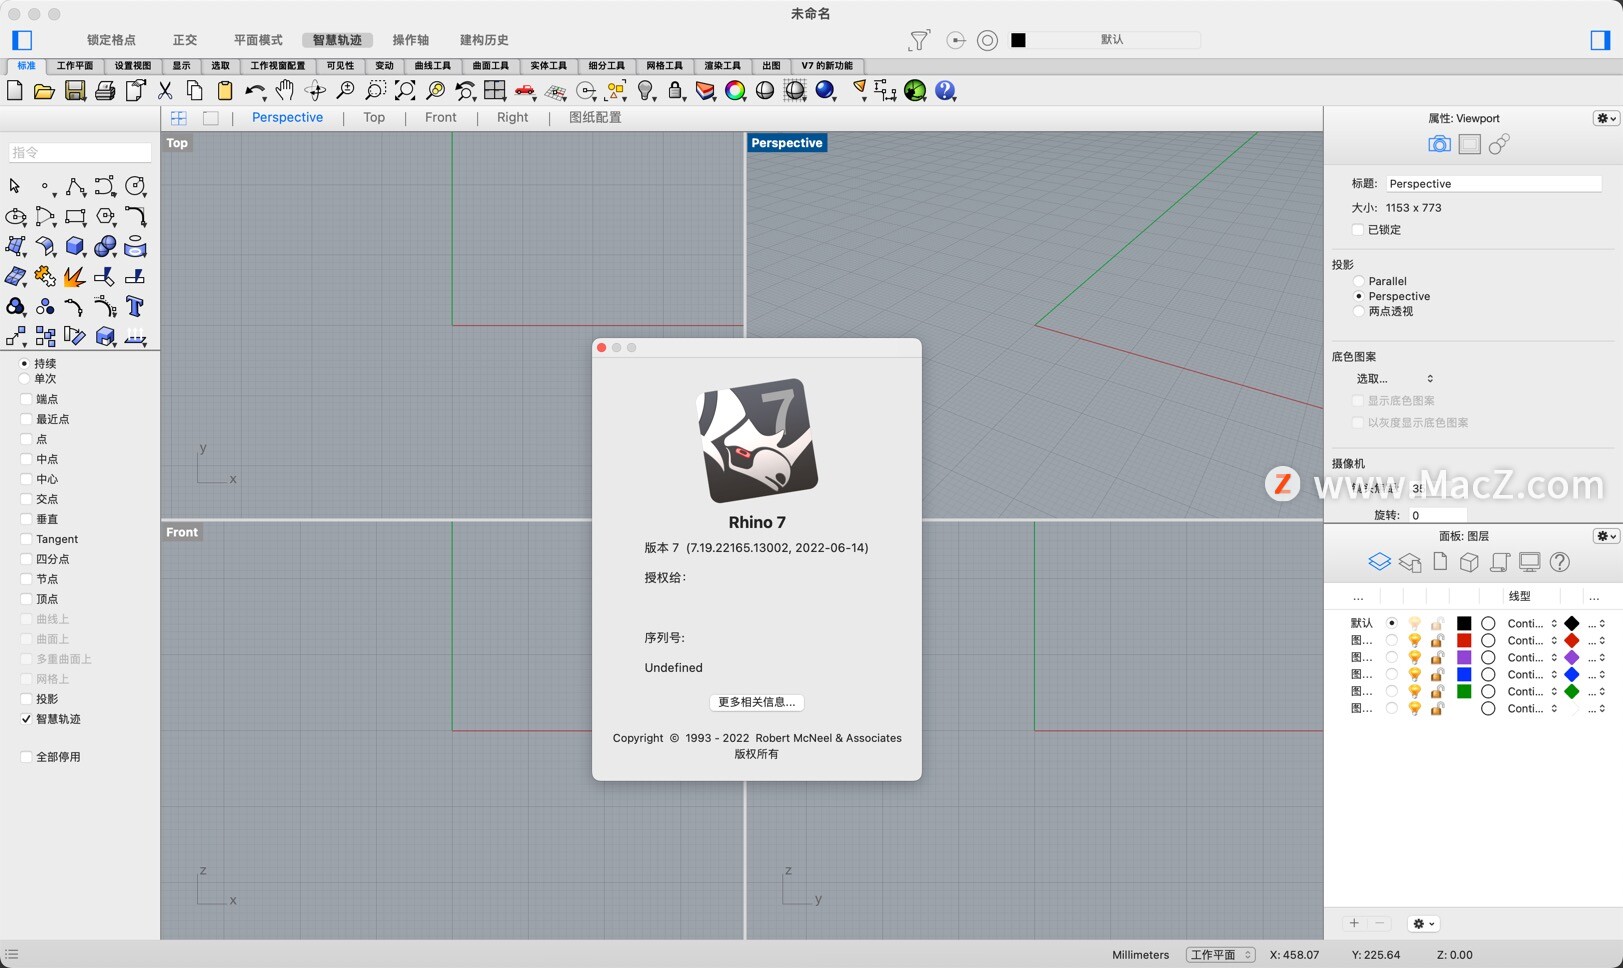Click the padlock Lock objects icon
1623x968 pixels.
coord(676,91)
